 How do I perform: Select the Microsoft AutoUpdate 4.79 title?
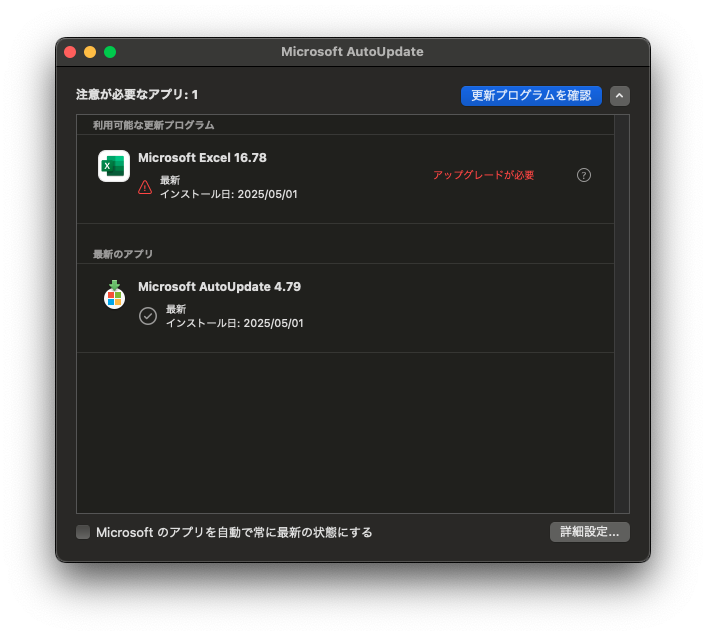pos(219,287)
